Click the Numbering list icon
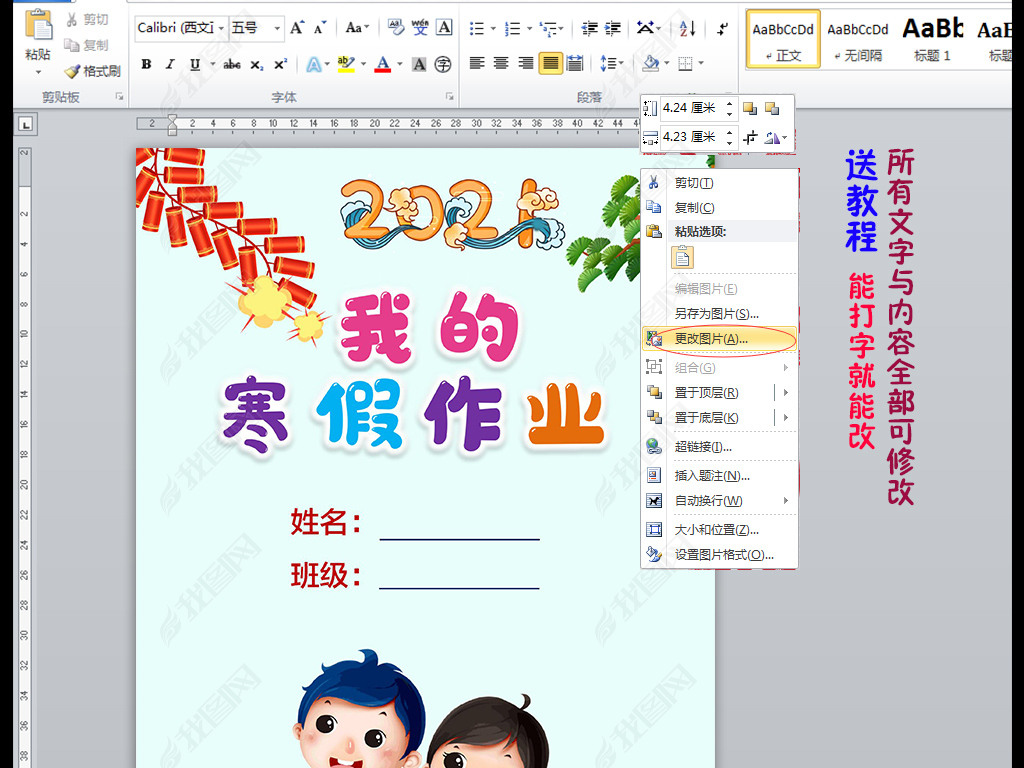The width and height of the screenshot is (1024, 768). pos(513,28)
